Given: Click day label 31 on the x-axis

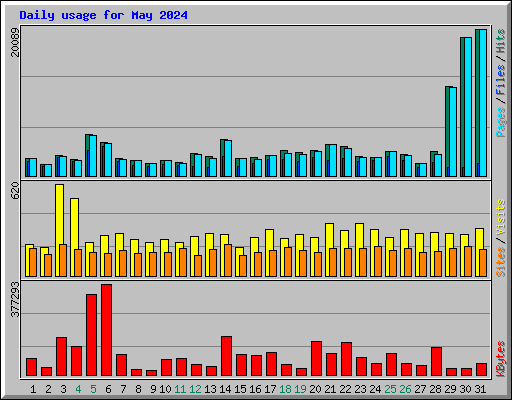Looking at the screenshot, I should click(x=480, y=389).
